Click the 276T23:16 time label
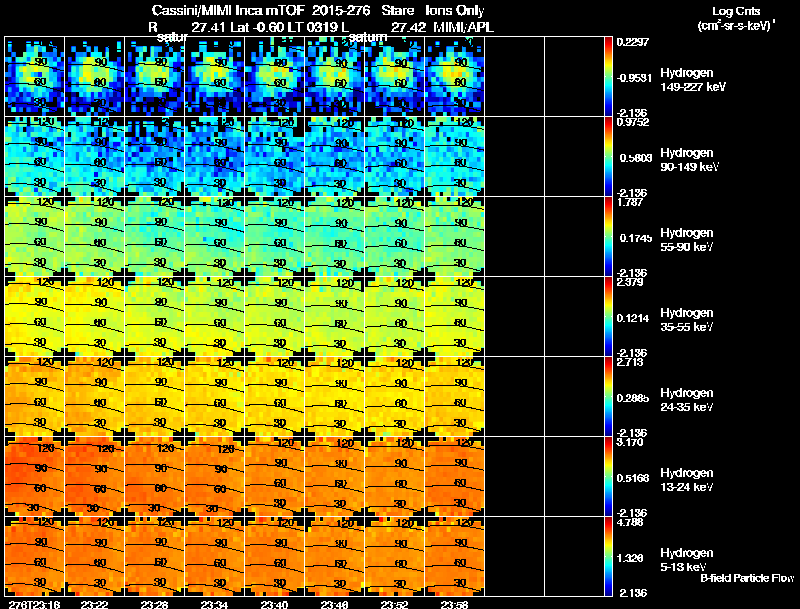 pyautogui.click(x=34, y=604)
